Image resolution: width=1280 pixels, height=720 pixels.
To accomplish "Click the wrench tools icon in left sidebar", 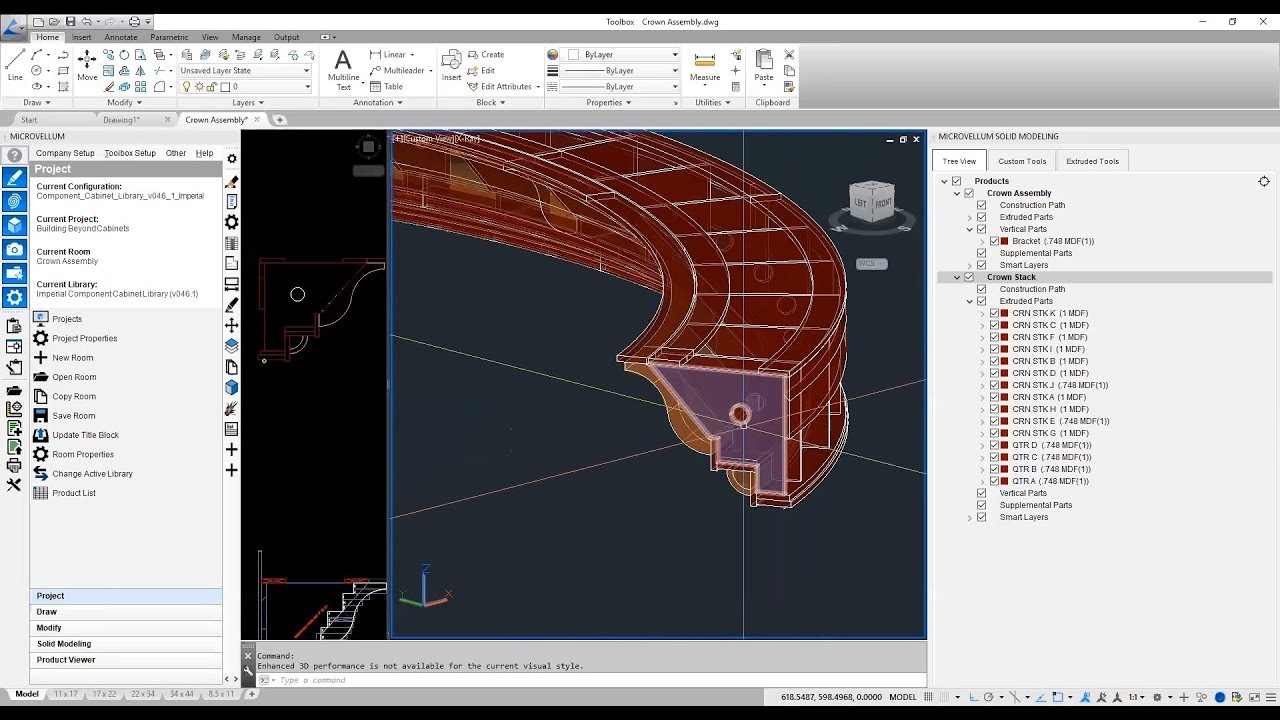I will [x=14, y=484].
